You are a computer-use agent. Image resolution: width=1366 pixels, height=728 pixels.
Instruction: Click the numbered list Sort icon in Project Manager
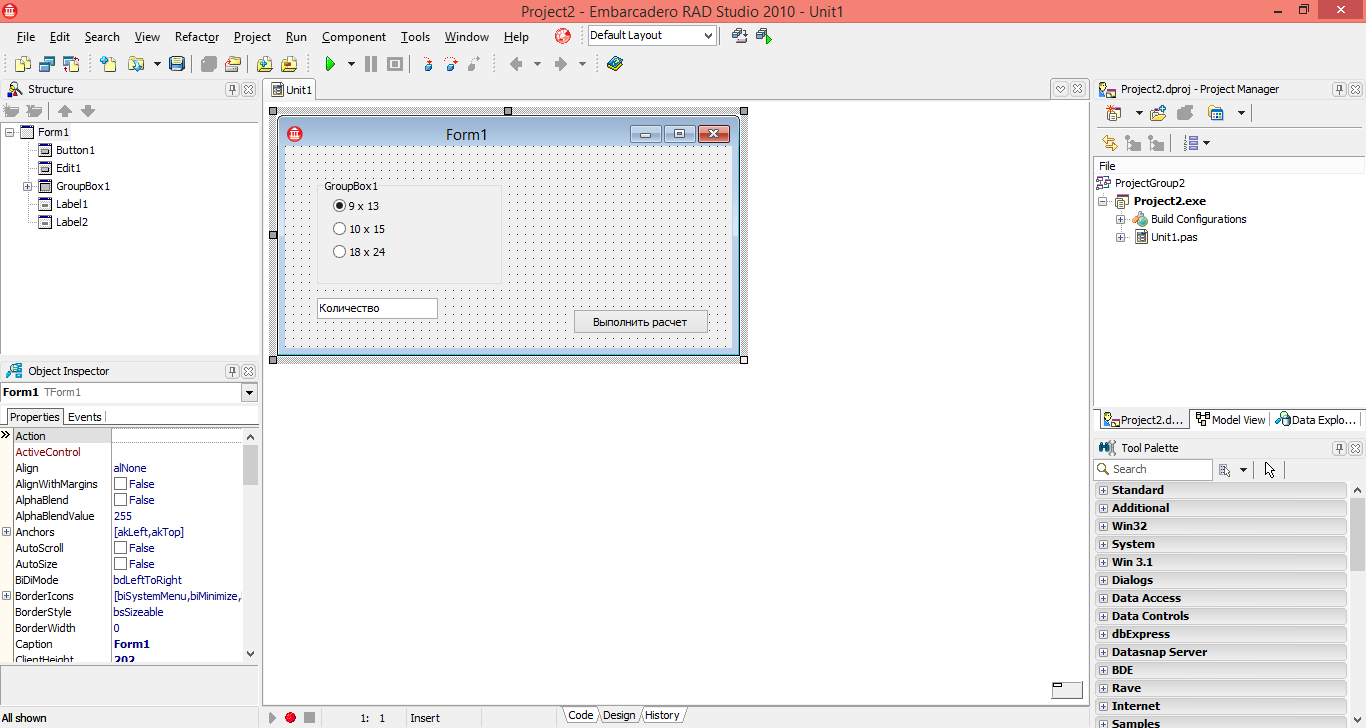click(x=1191, y=143)
